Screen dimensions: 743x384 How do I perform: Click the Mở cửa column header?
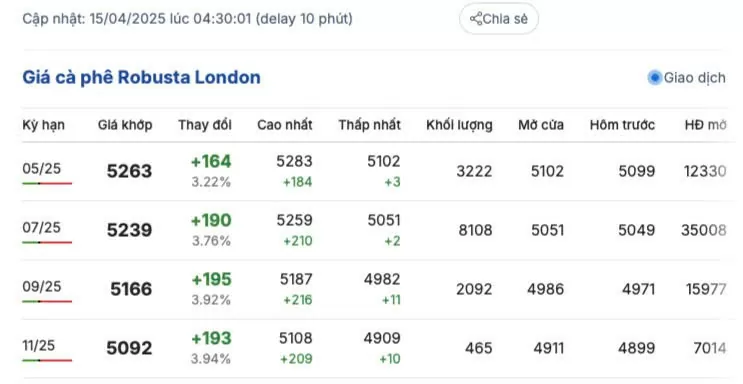[x=541, y=125]
